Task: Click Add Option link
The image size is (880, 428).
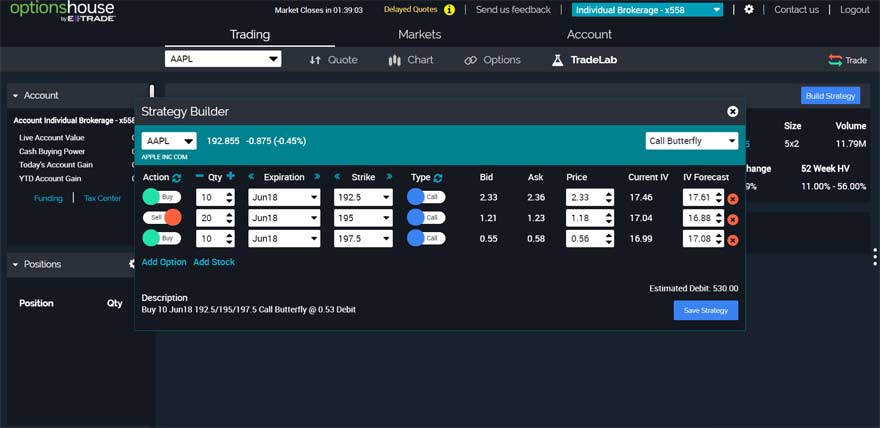Action: (x=164, y=262)
